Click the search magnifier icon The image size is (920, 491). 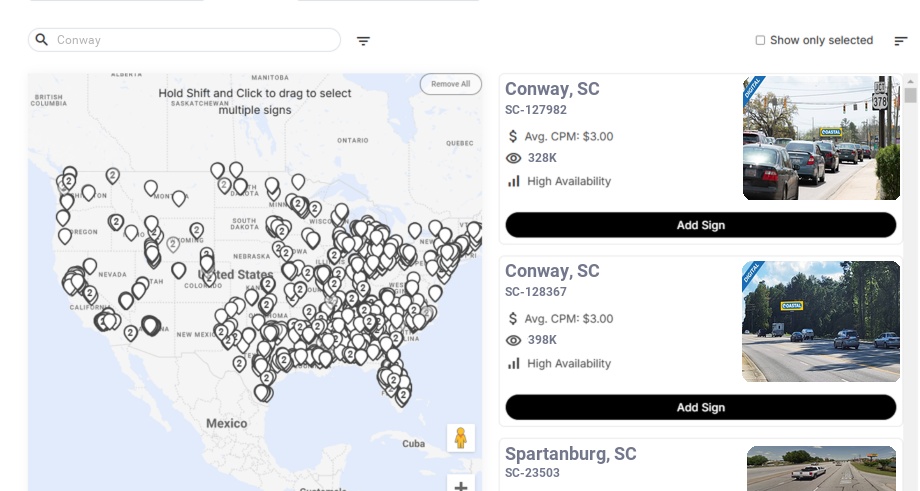[42, 40]
